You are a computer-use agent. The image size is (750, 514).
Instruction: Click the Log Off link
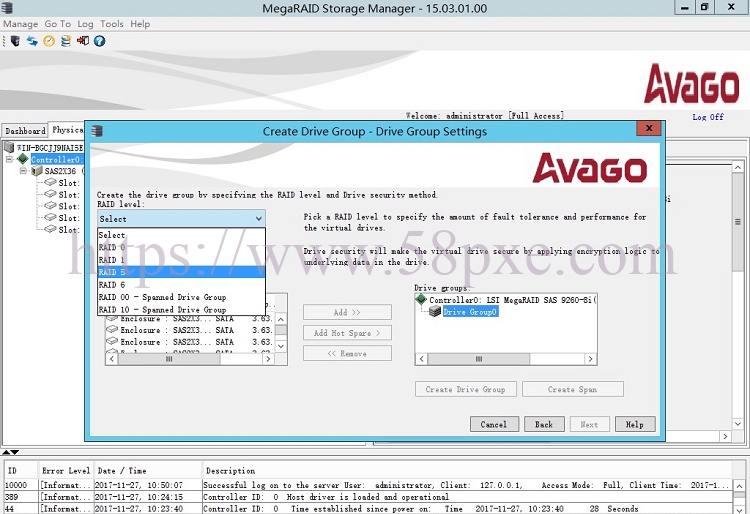(x=708, y=117)
